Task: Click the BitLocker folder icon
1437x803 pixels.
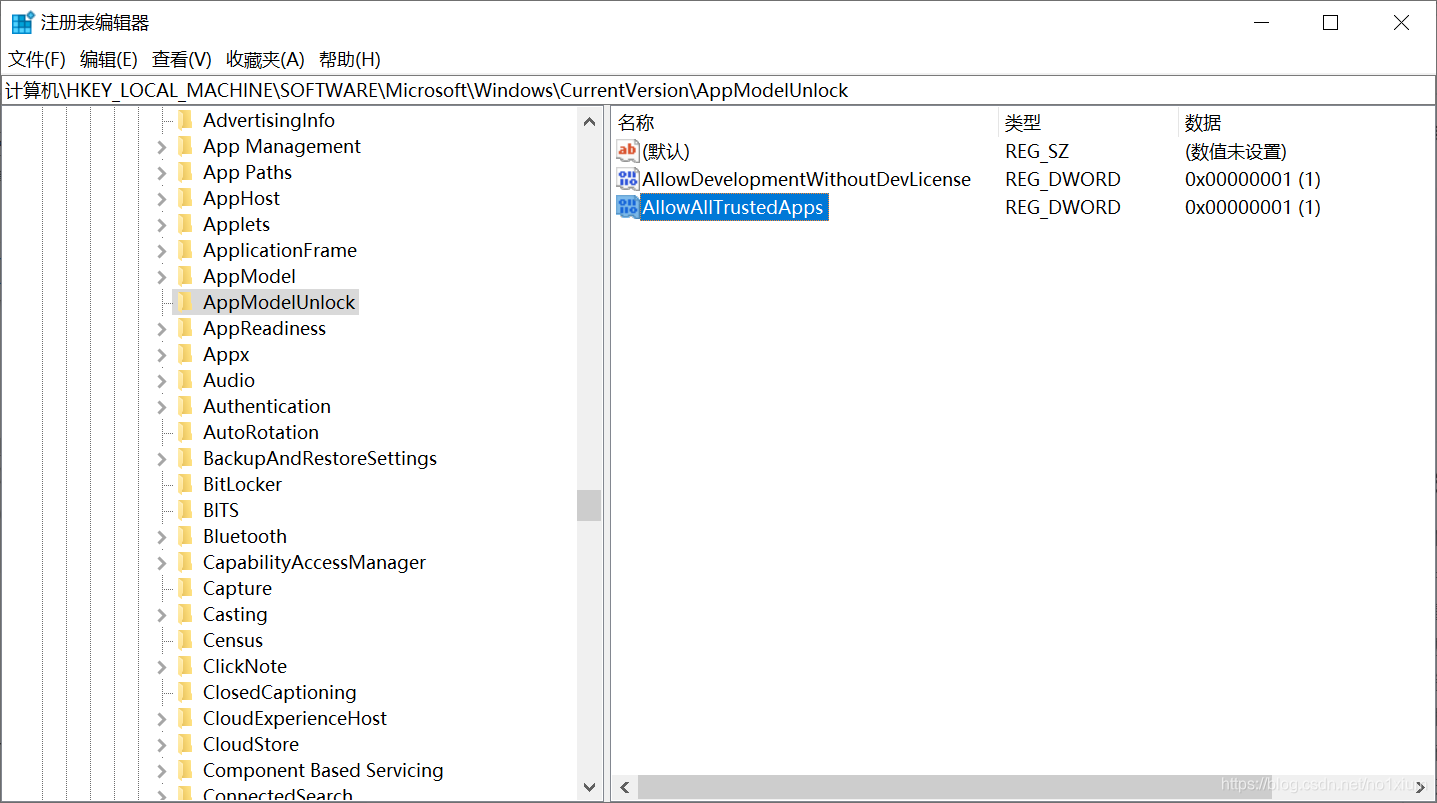Action: (x=185, y=484)
